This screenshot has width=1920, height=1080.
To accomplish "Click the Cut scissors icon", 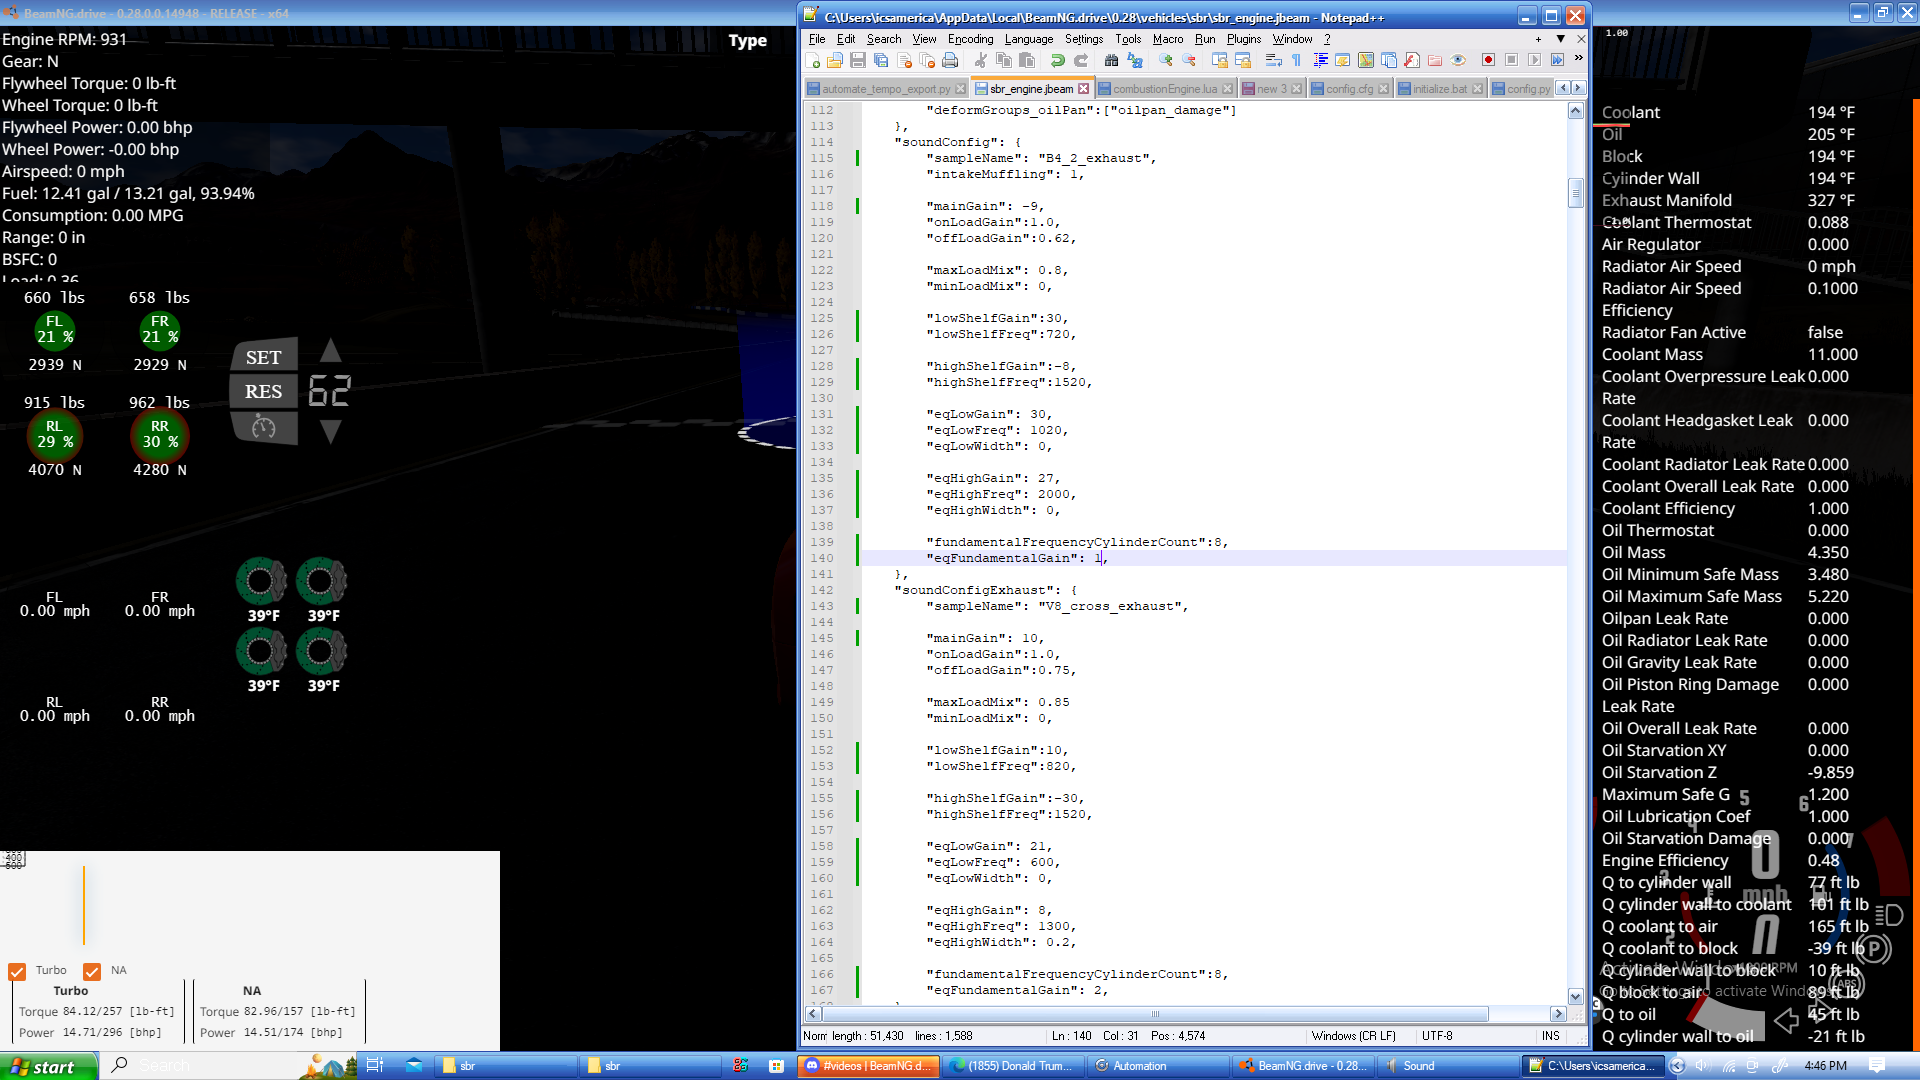I will [981, 61].
